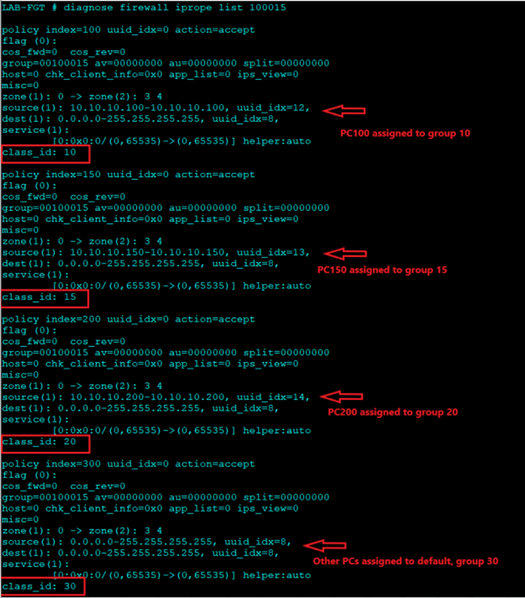525x598 pixels.
Task: Click the red arrow beside 10.10.10.150 source
Action: click(x=345, y=254)
